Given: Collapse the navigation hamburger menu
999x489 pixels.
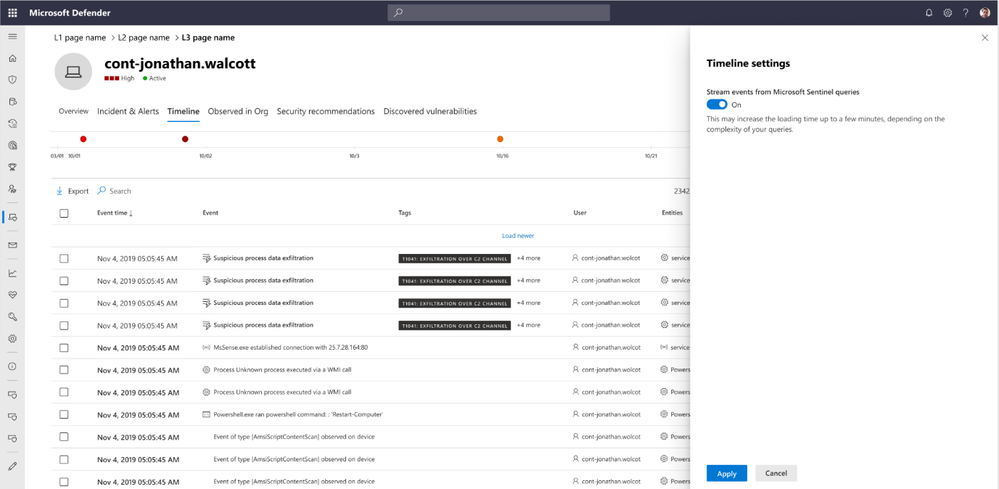Looking at the screenshot, I should 12,37.
